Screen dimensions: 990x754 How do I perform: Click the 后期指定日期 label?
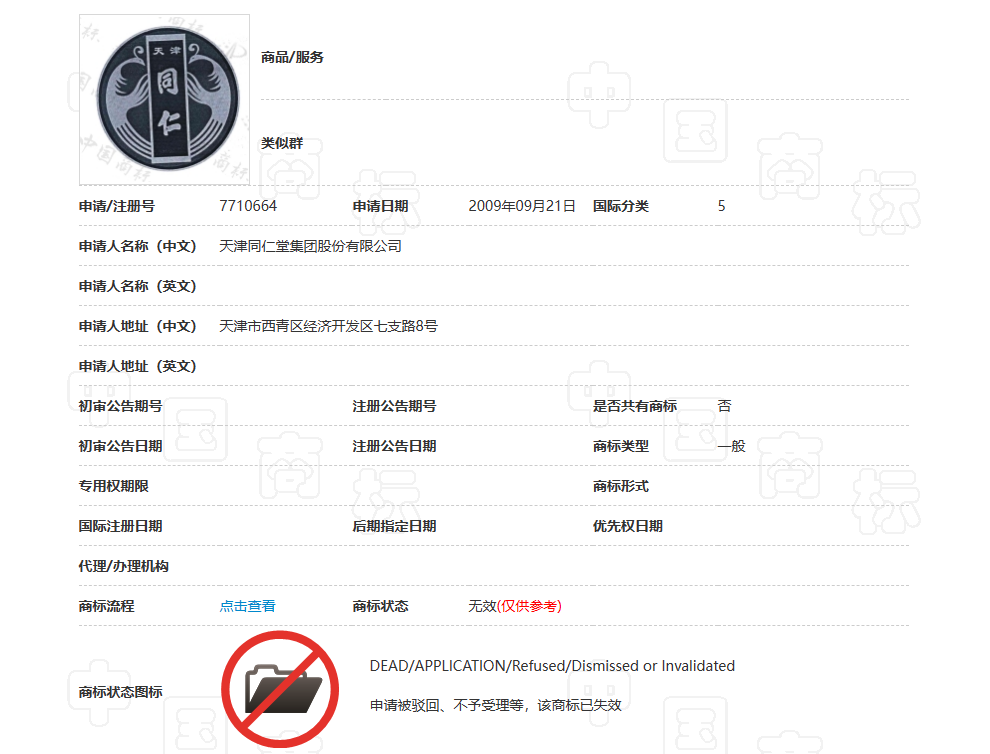(x=395, y=526)
